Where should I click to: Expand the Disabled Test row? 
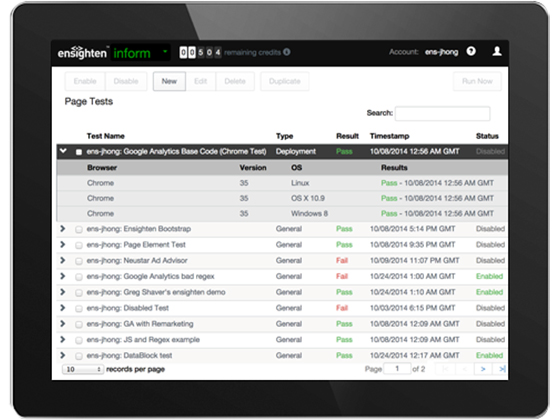click(x=62, y=308)
